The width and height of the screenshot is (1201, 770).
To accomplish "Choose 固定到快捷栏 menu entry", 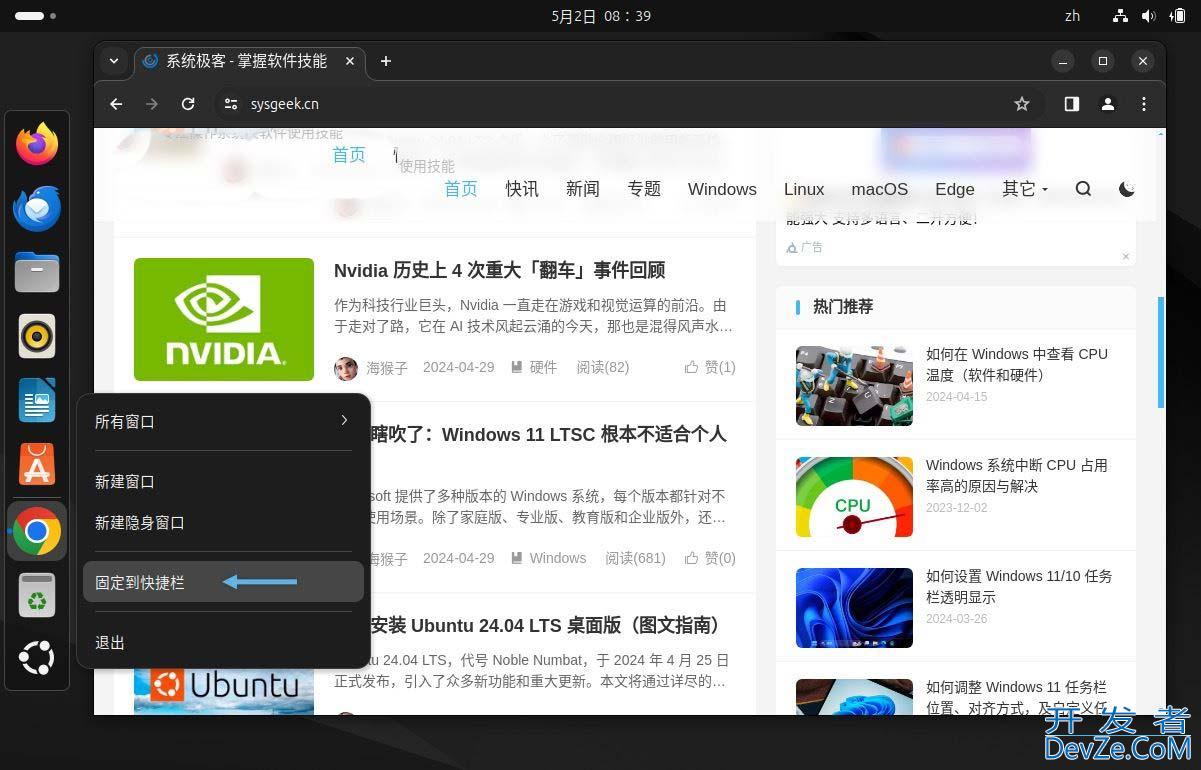I will click(x=223, y=582).
